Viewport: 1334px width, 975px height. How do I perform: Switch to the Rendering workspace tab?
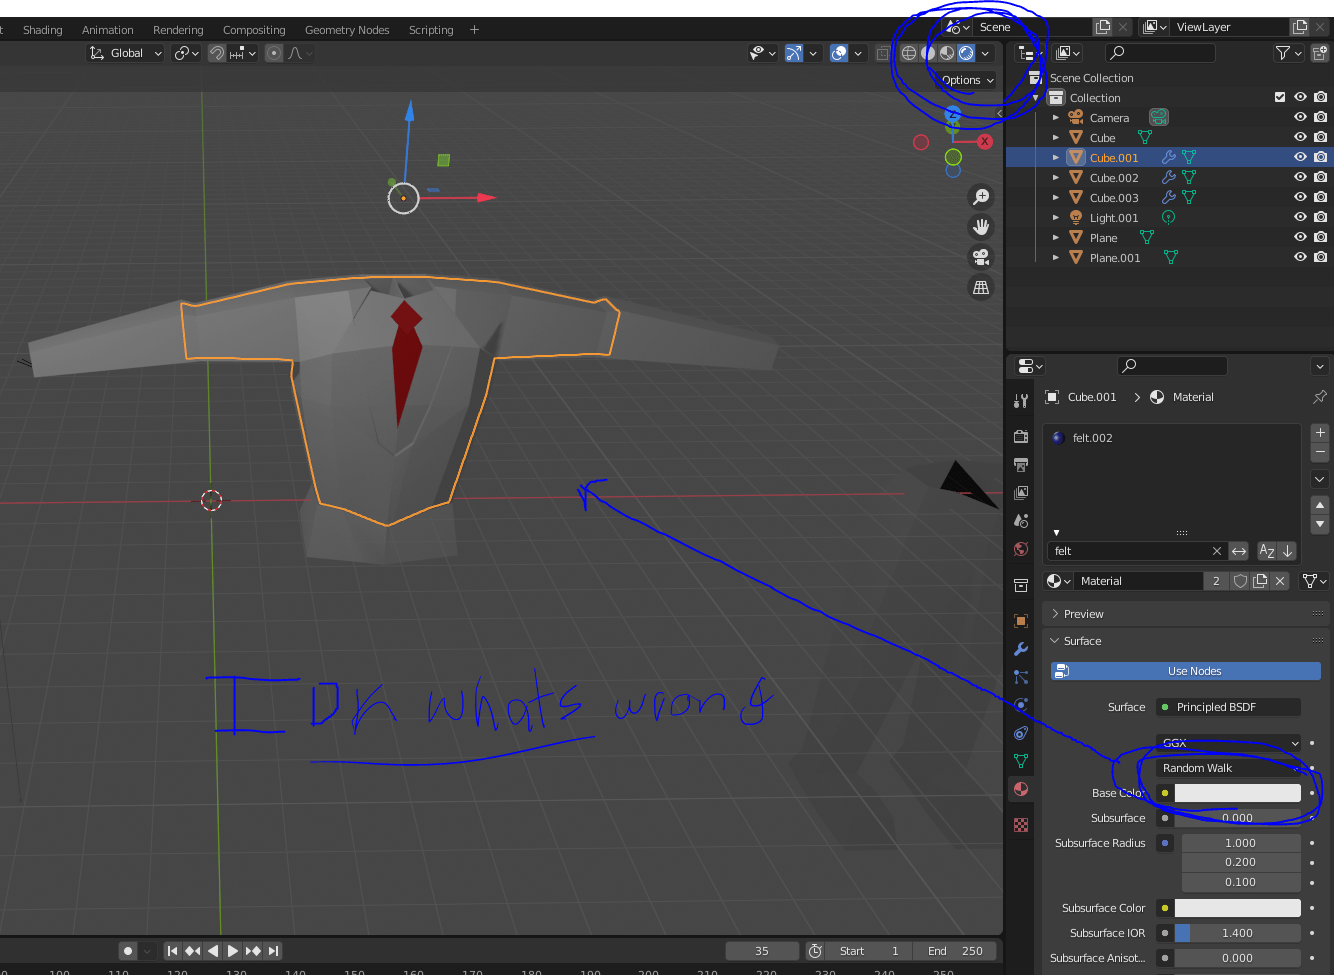point(178,30)
